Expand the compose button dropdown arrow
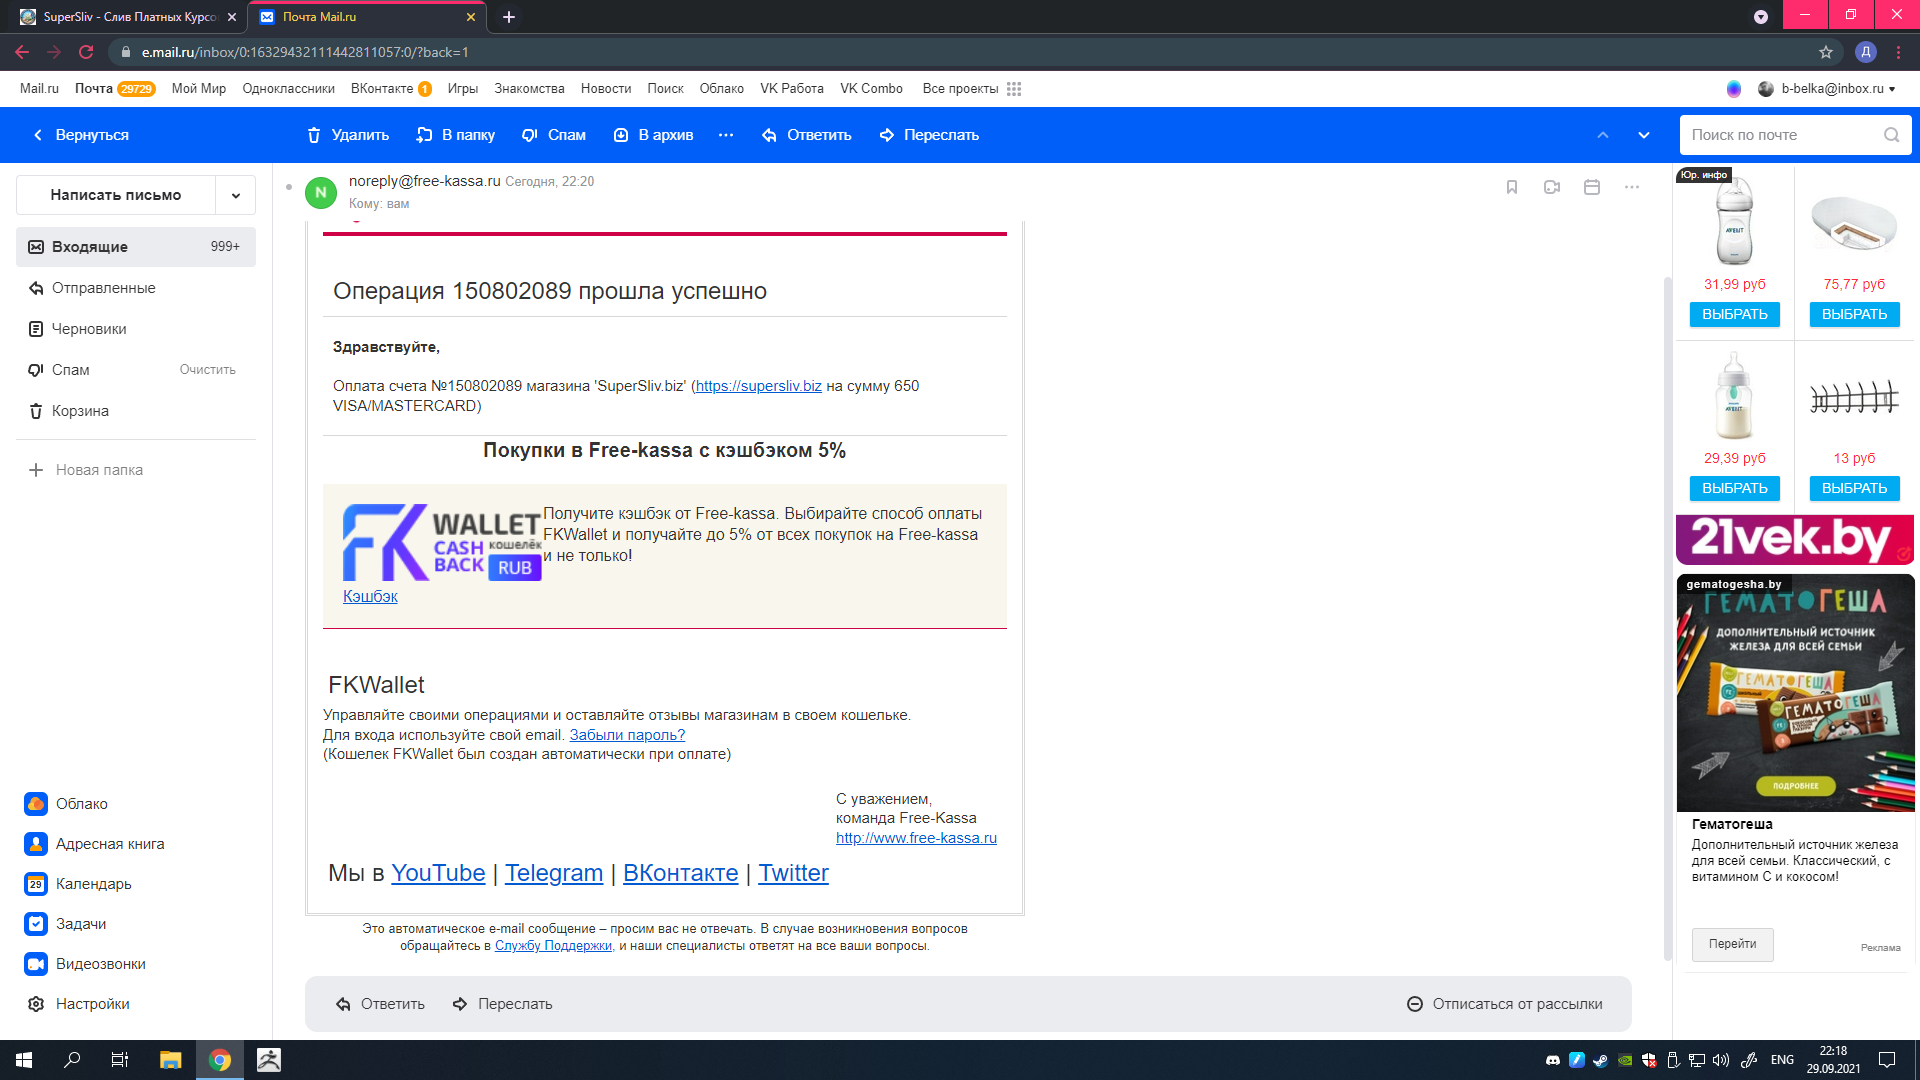This screenshot has width=1920, height=1080. tap(236, 195)
